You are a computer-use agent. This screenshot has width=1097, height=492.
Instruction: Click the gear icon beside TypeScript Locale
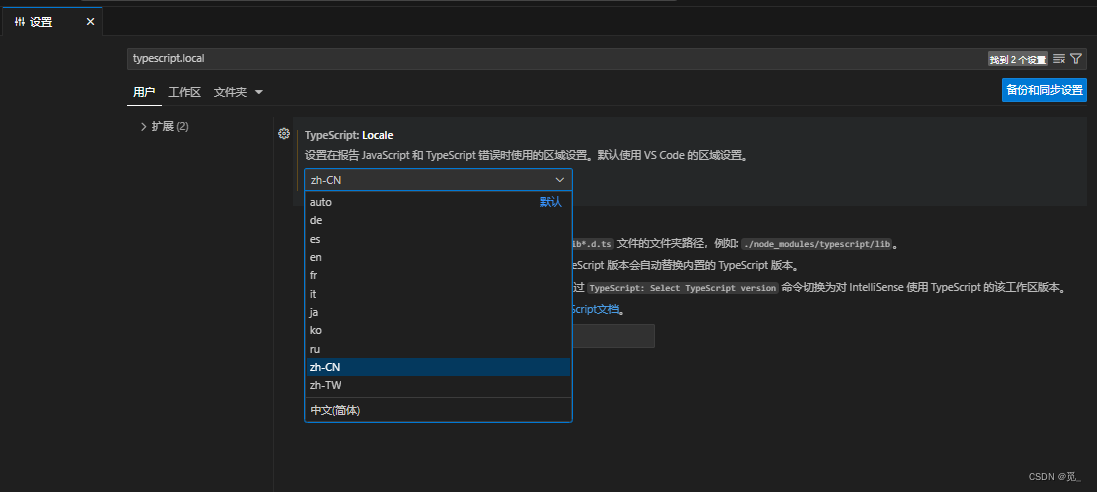(284, 134)
